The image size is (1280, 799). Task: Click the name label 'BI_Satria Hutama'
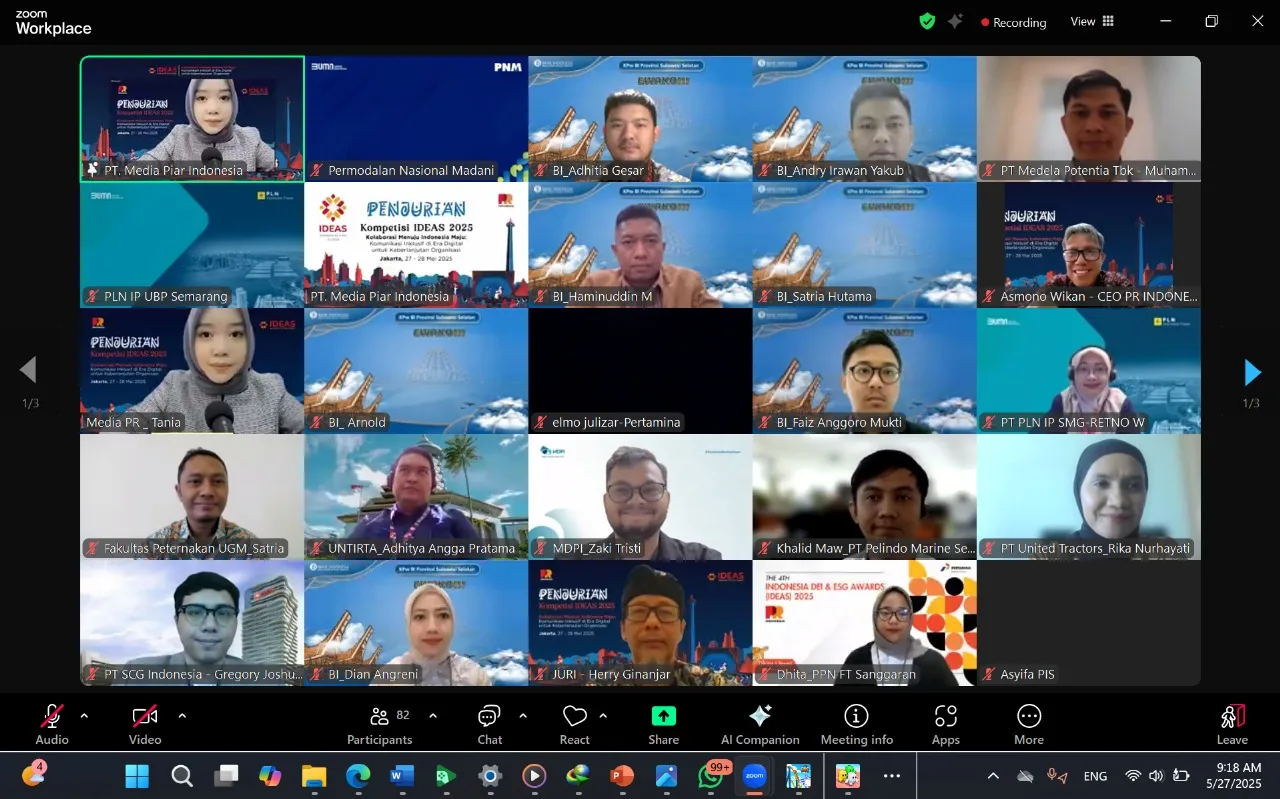[x=824, y=297]
